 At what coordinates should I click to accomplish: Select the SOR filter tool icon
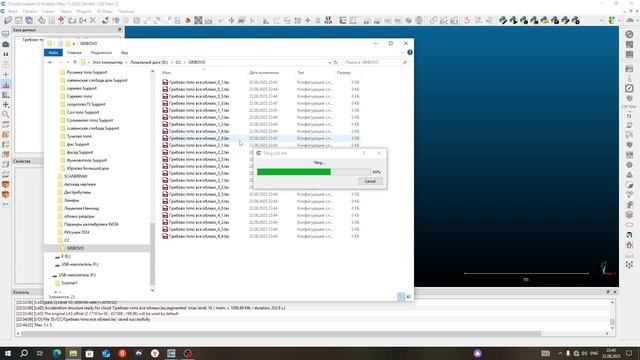pos(209,20)
